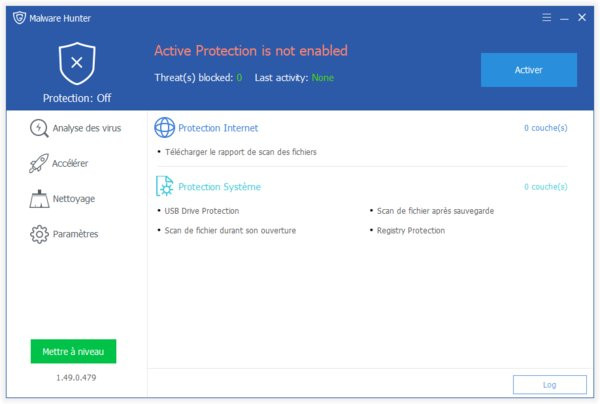Click 'Scan de fichier durant son ouverture'
This screenshot has height=404, width=600.
point(230,230)
